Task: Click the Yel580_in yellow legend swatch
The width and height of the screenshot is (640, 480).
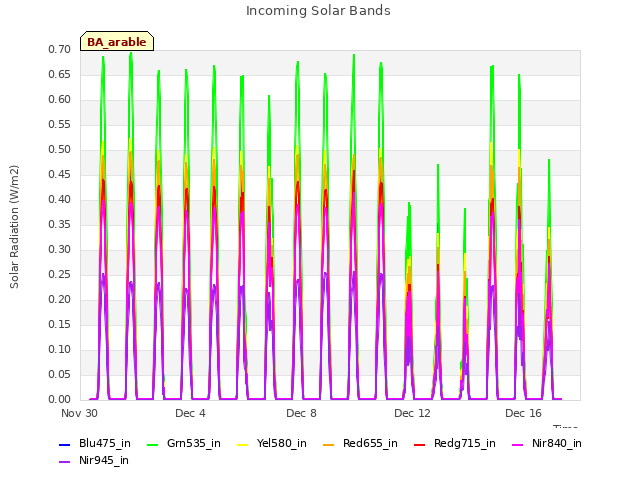Action: tap(242, 445)
